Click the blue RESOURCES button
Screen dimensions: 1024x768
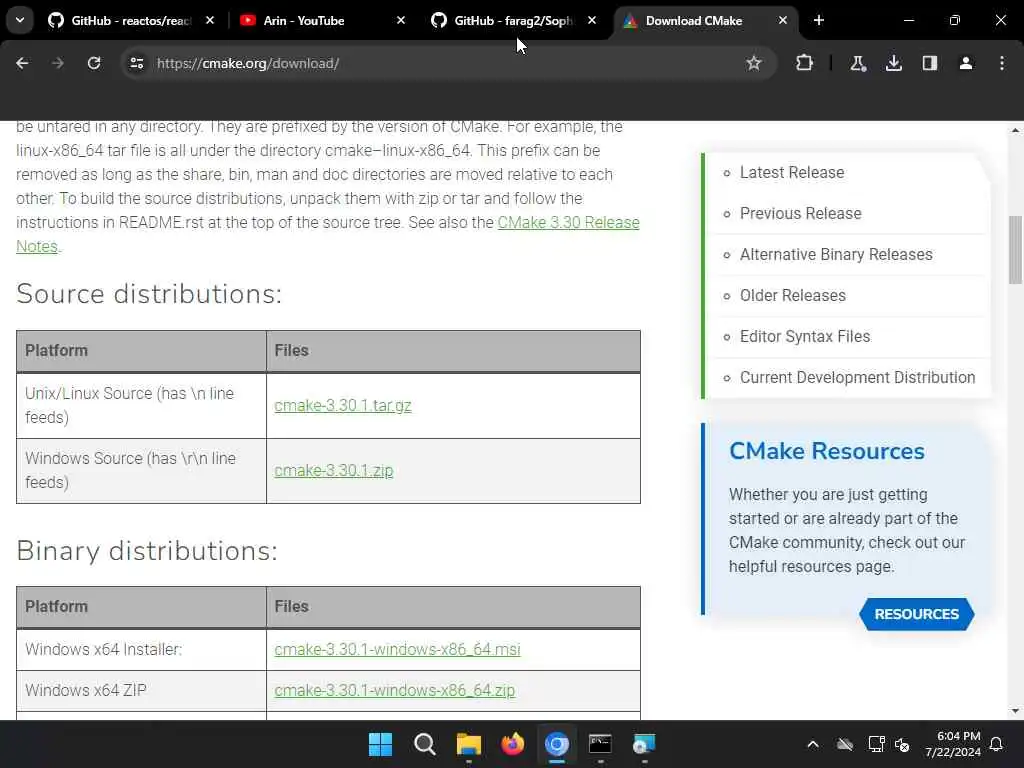click(916, 615)
